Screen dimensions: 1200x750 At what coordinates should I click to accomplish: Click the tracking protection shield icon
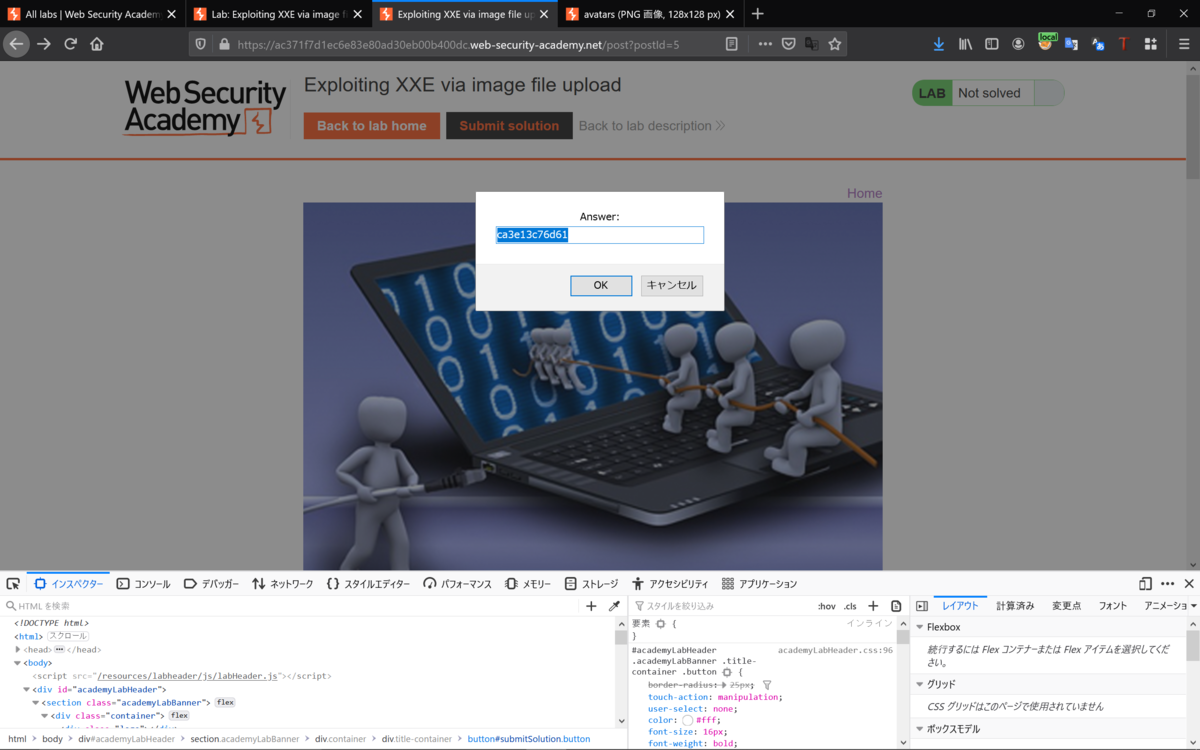coord(201,44)
